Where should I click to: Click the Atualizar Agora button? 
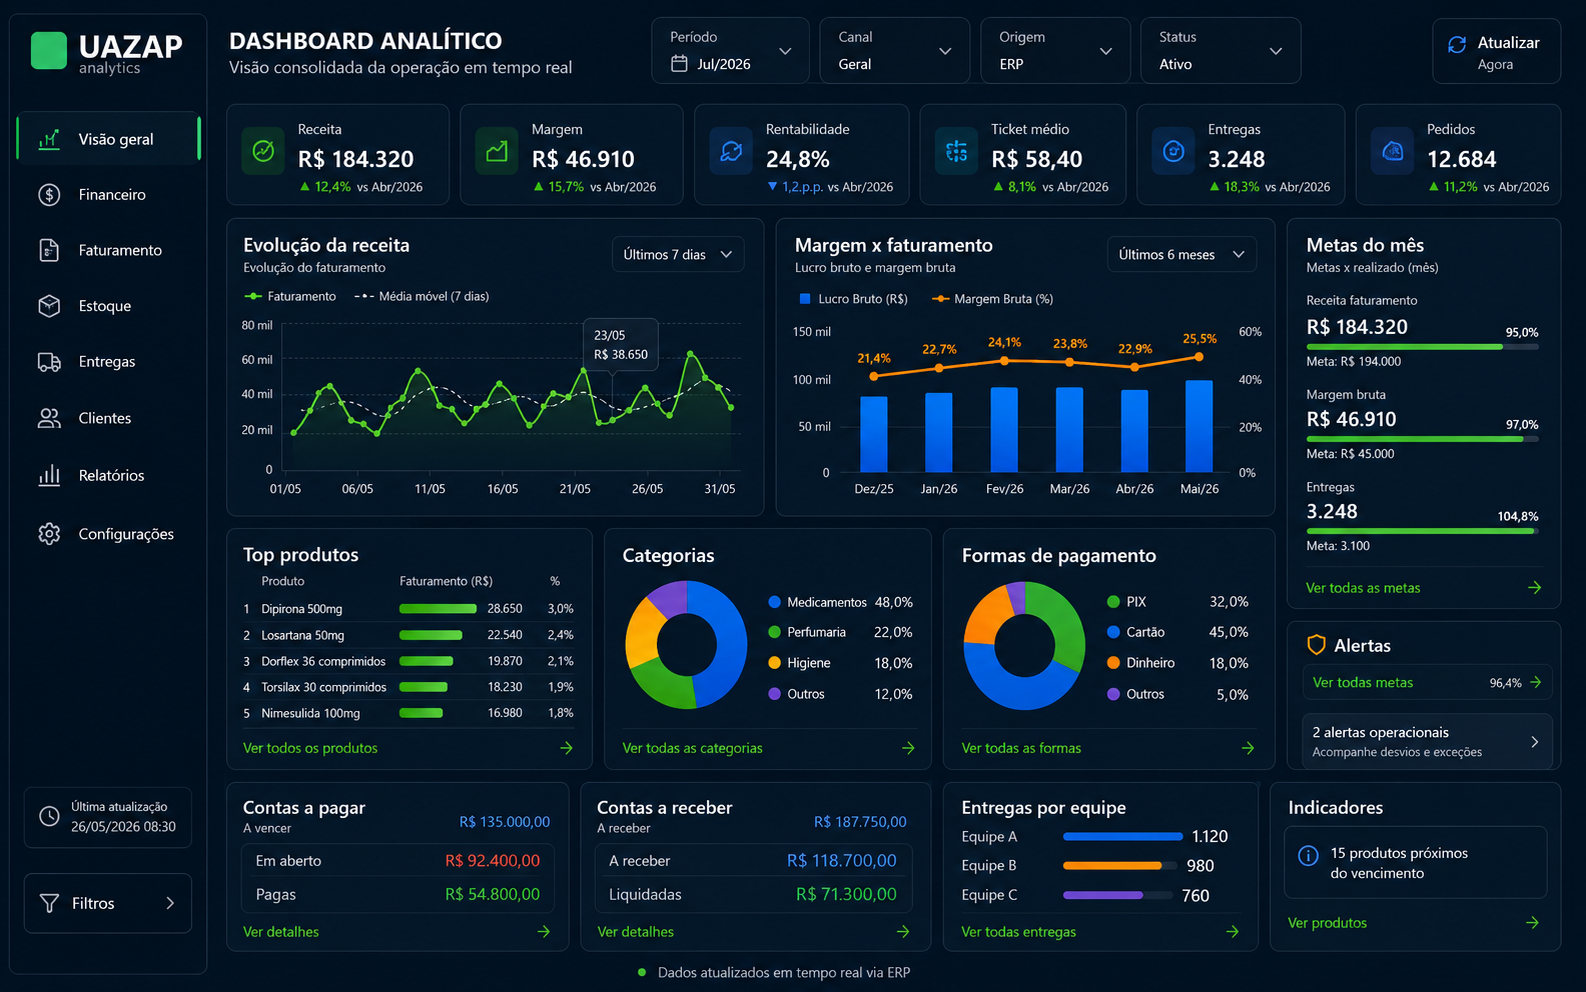coord(1496,51)
